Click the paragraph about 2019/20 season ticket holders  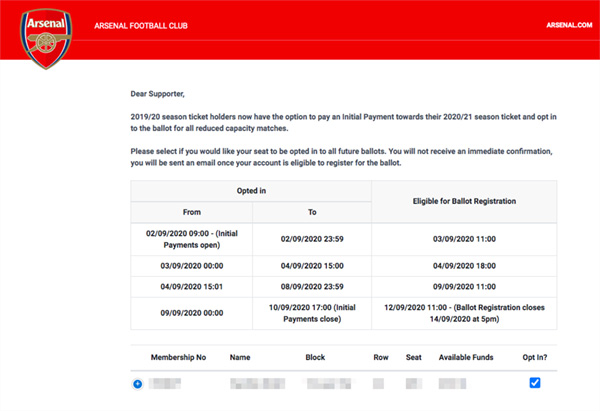pos(343,122)
